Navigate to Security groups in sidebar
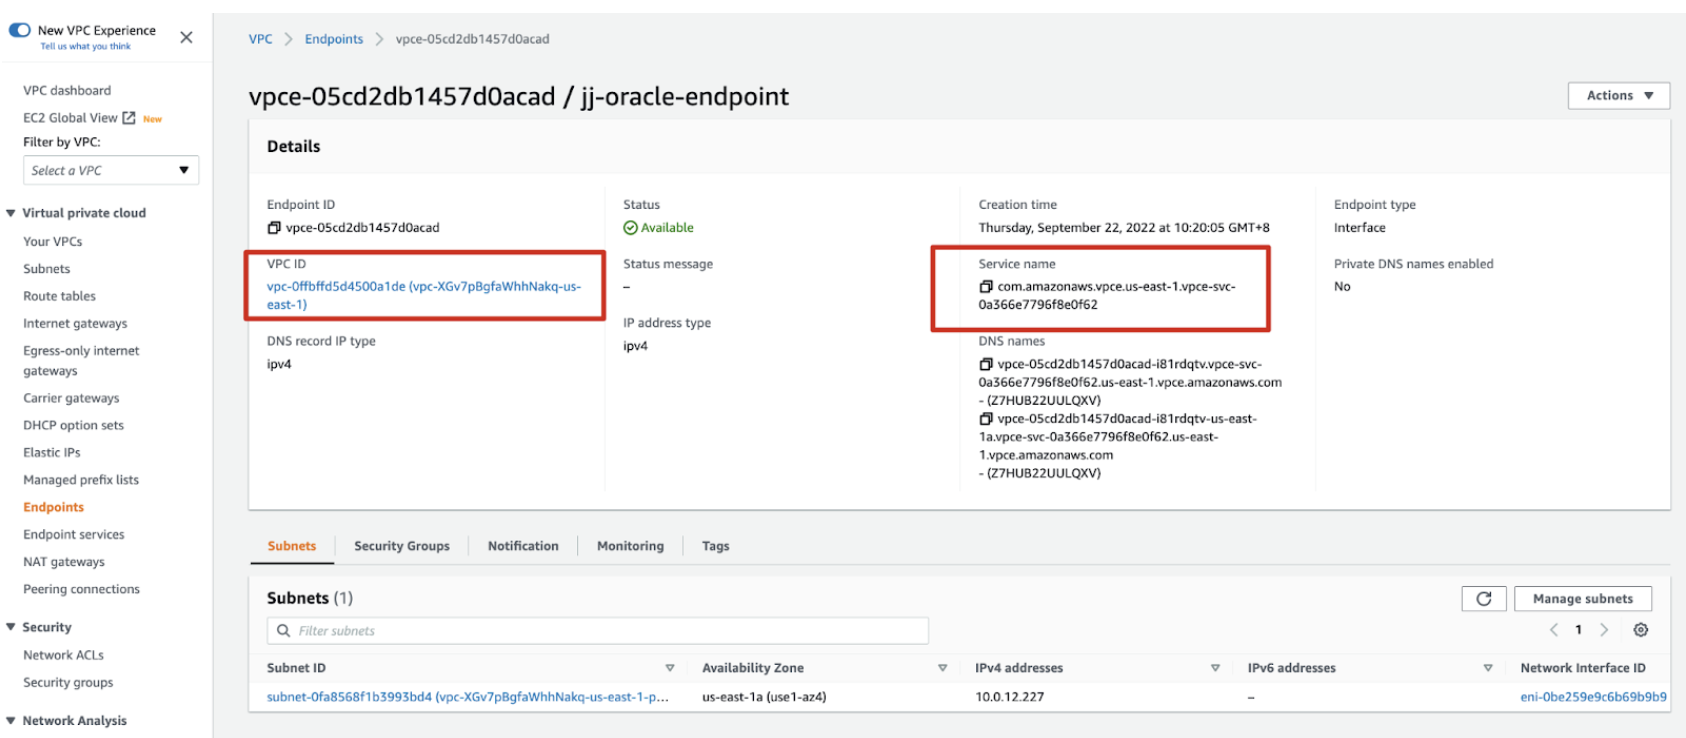 coord(68,683)
